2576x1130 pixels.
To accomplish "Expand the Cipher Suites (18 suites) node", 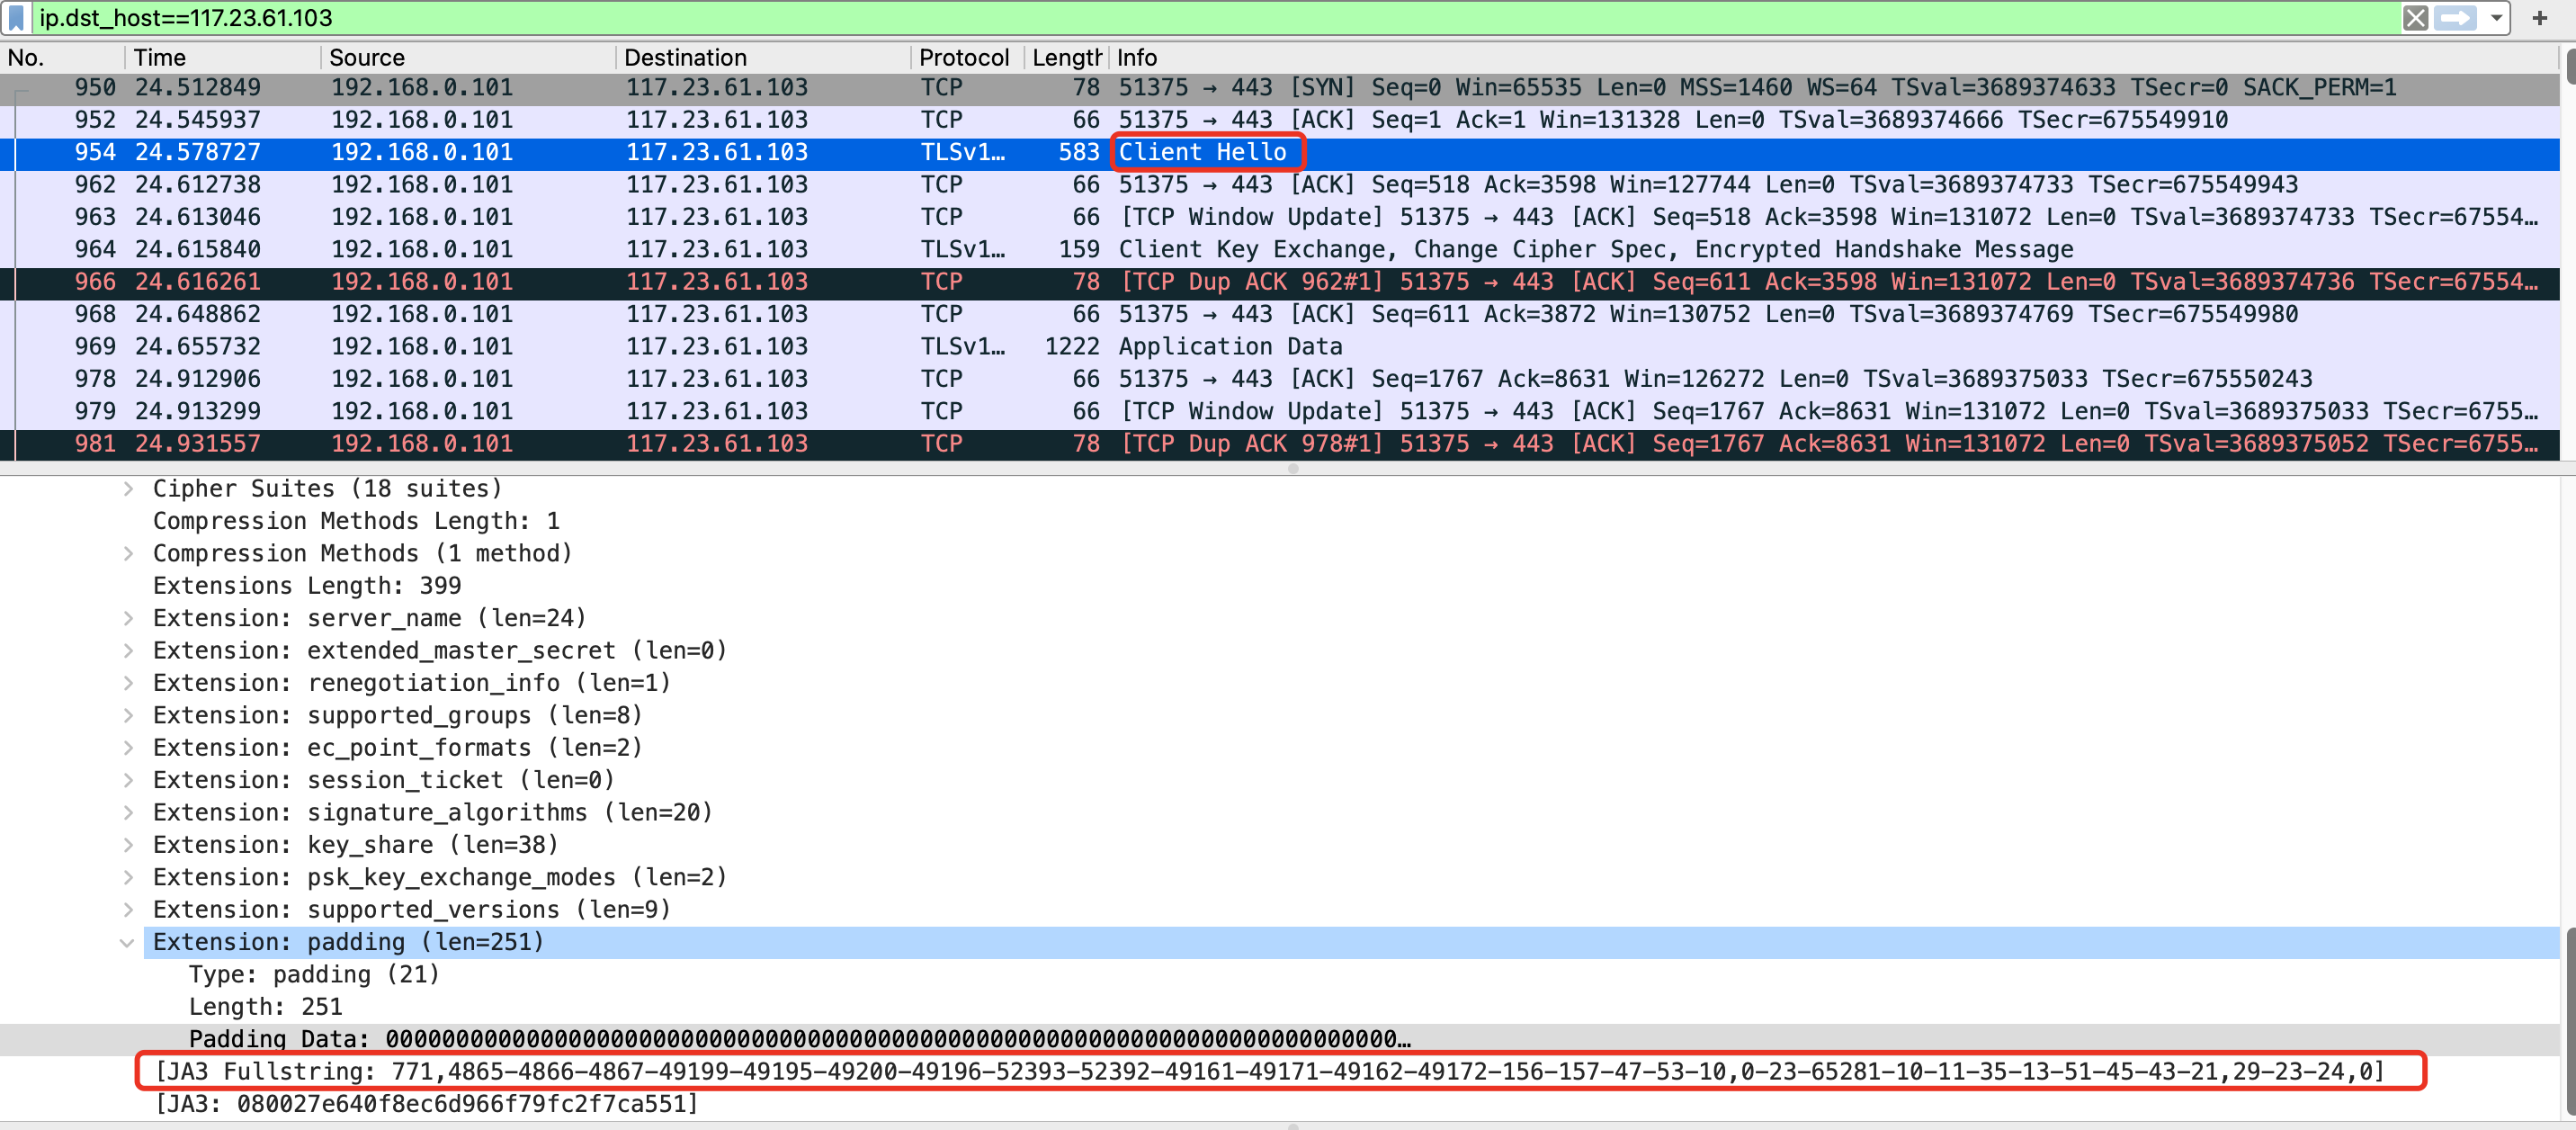I will (x=128, y=489).
